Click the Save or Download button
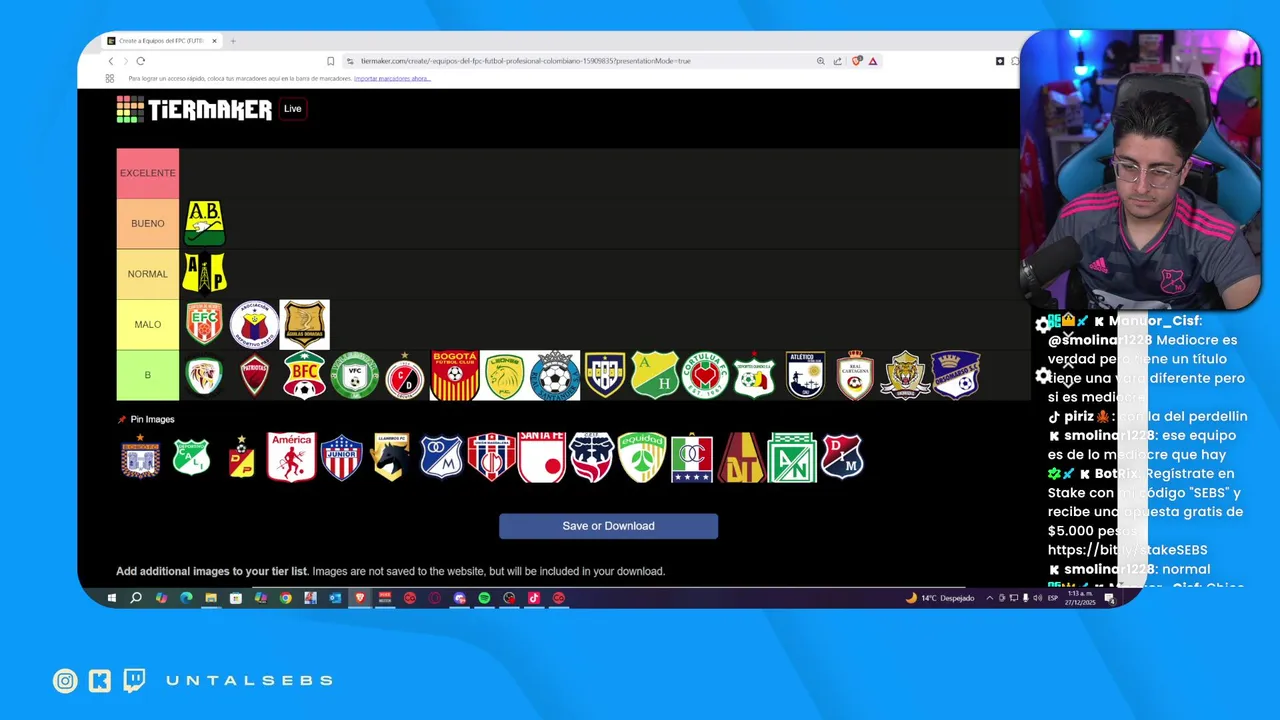1280x720 pixels. (608, 526)
